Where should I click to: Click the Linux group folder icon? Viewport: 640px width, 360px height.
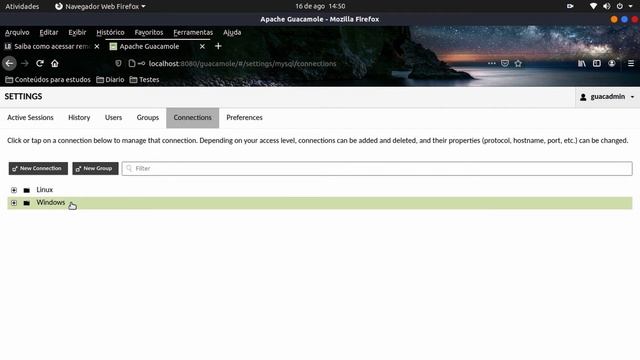(27, 190)
